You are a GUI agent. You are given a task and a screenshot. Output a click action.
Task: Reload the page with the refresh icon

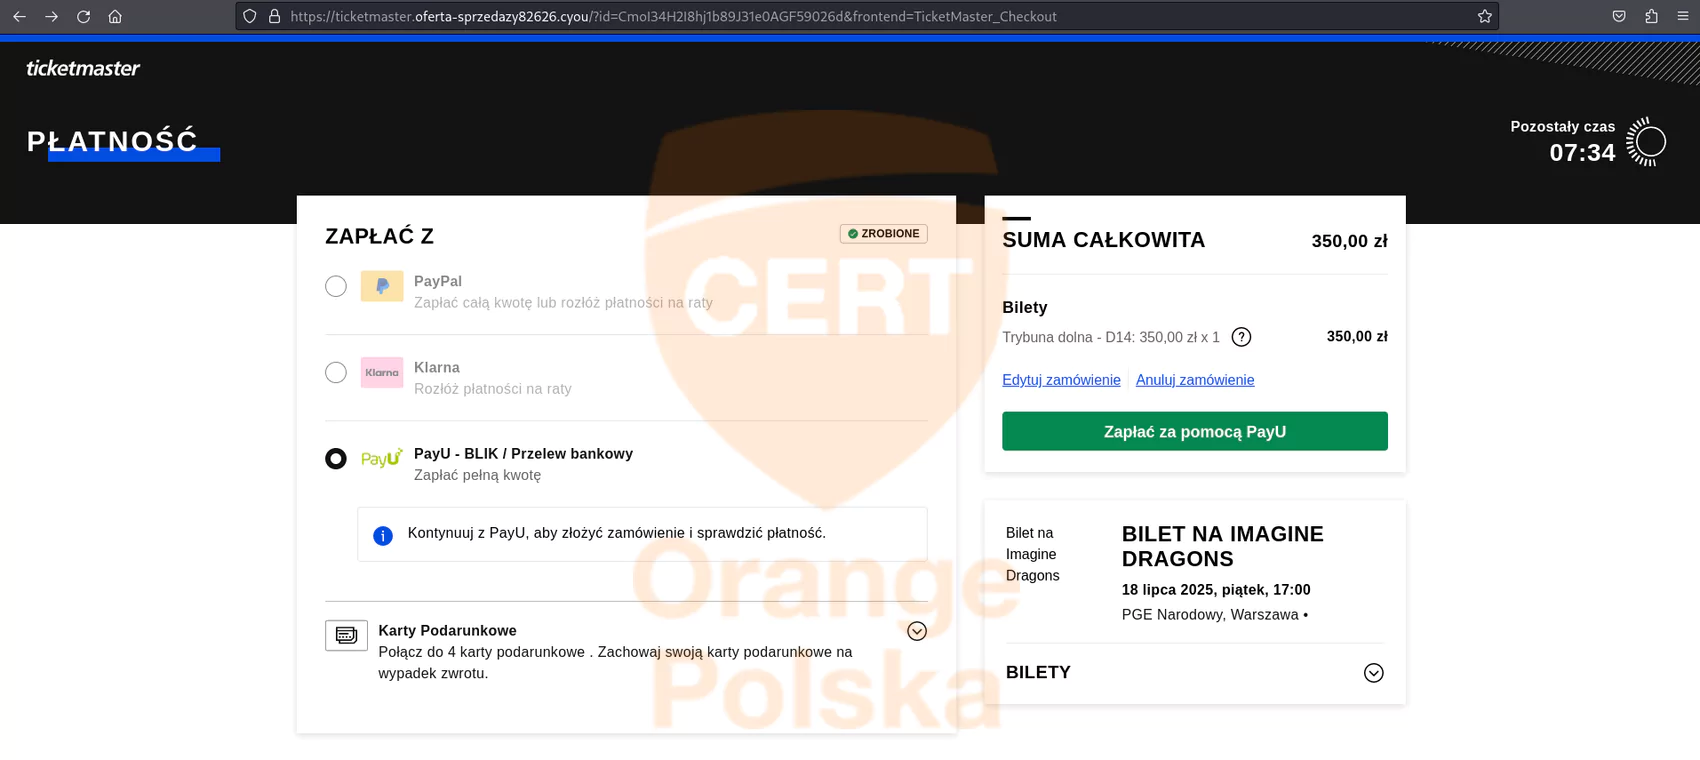pos(83,16)
